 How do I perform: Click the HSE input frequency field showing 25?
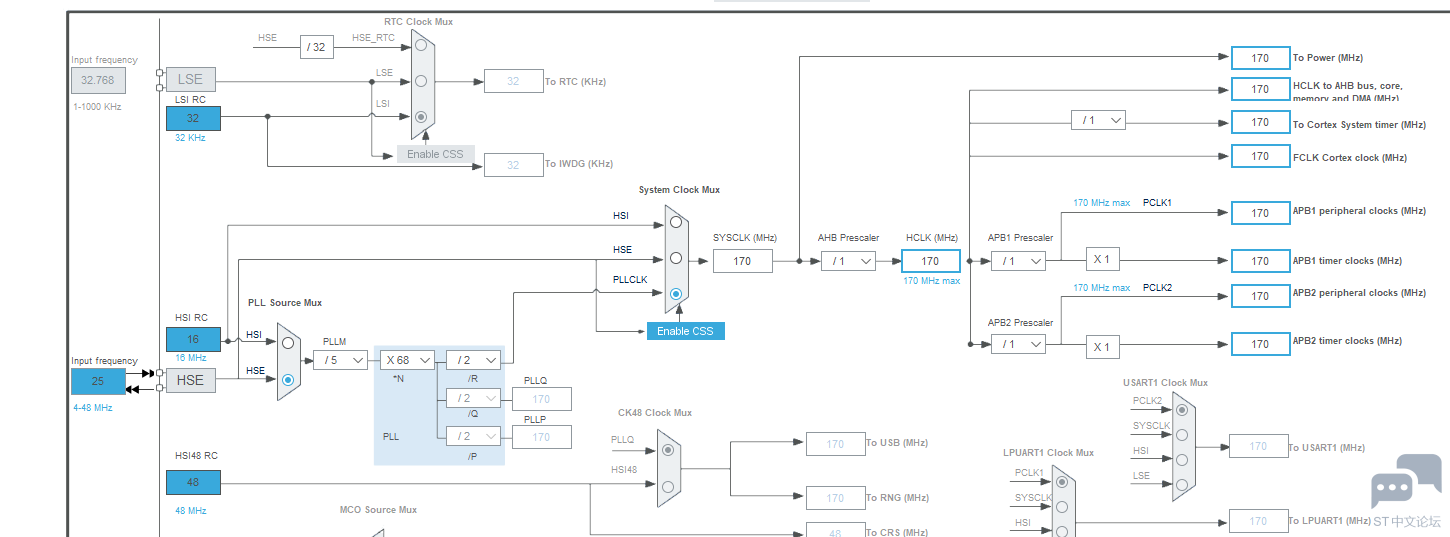coord(98,381)
